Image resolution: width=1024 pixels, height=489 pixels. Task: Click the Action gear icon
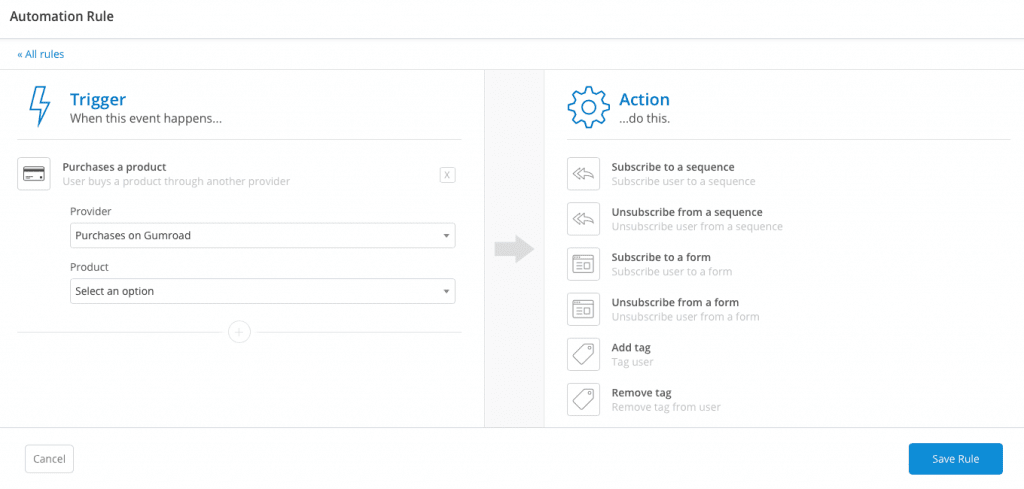click(x=588, y=106)
